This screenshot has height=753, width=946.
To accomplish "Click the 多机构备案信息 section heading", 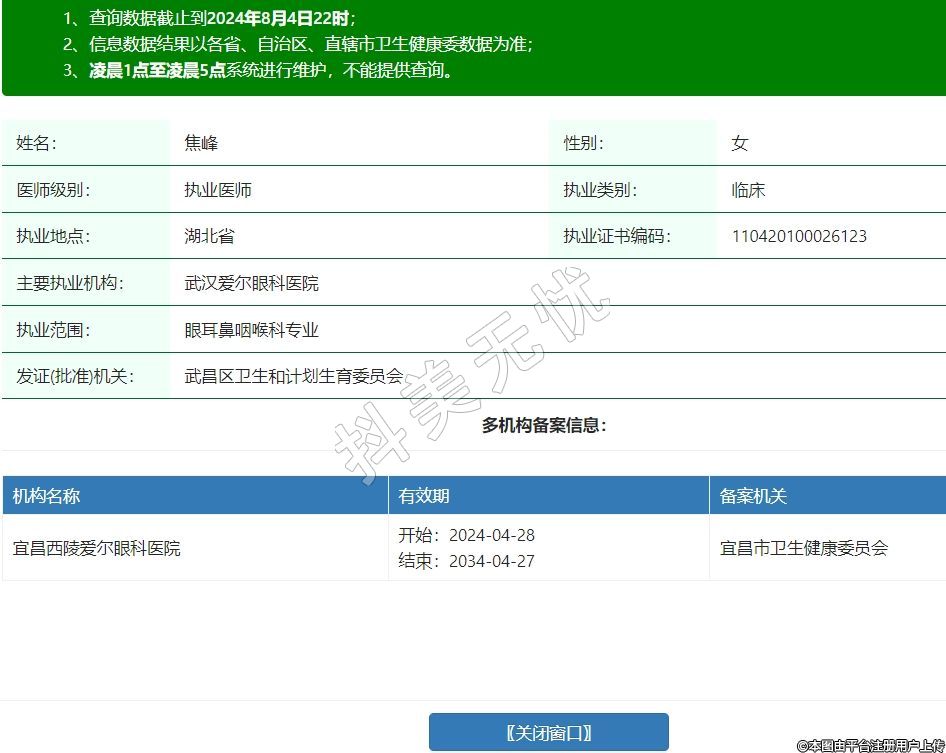I will pos(543,425).
